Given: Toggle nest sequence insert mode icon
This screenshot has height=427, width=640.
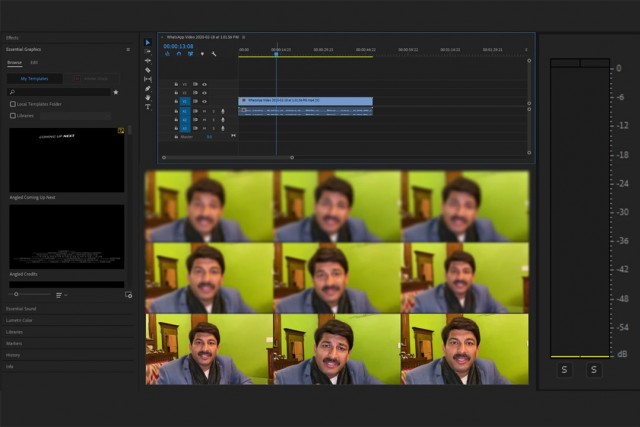Looking at the screenshot, I should coord(167,54).
